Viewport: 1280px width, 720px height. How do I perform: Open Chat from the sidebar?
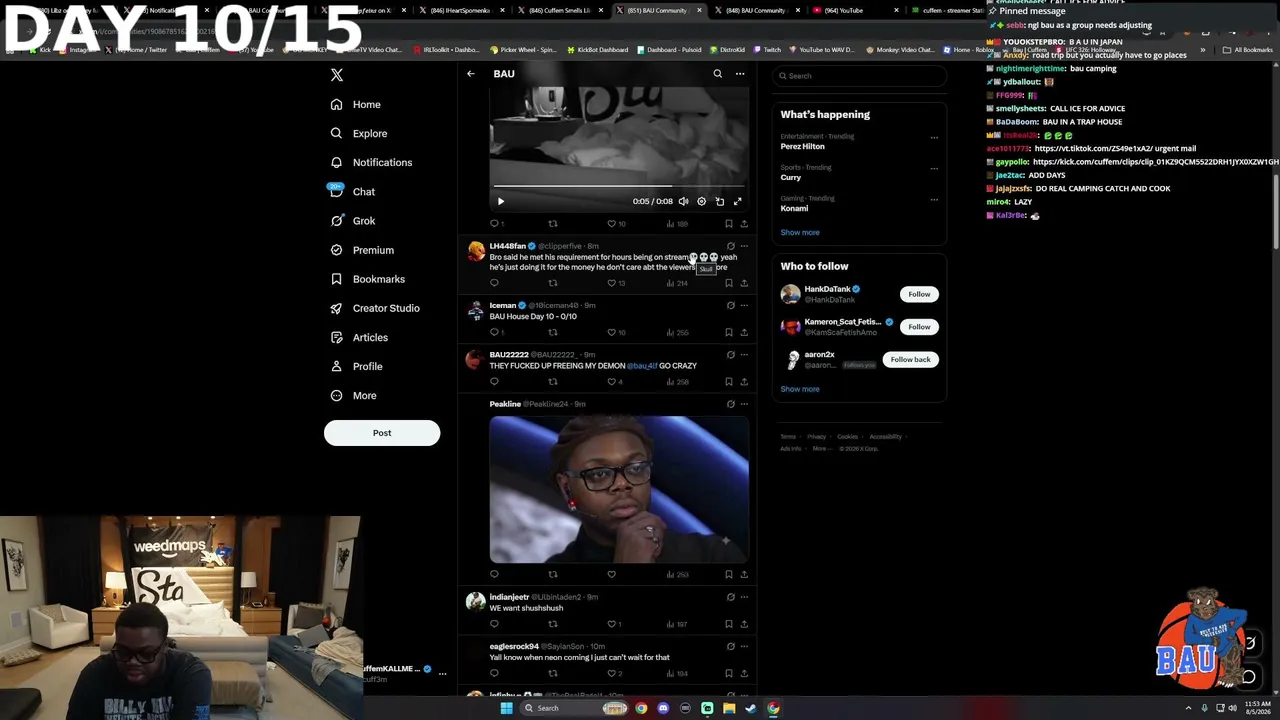coord(352,191)
